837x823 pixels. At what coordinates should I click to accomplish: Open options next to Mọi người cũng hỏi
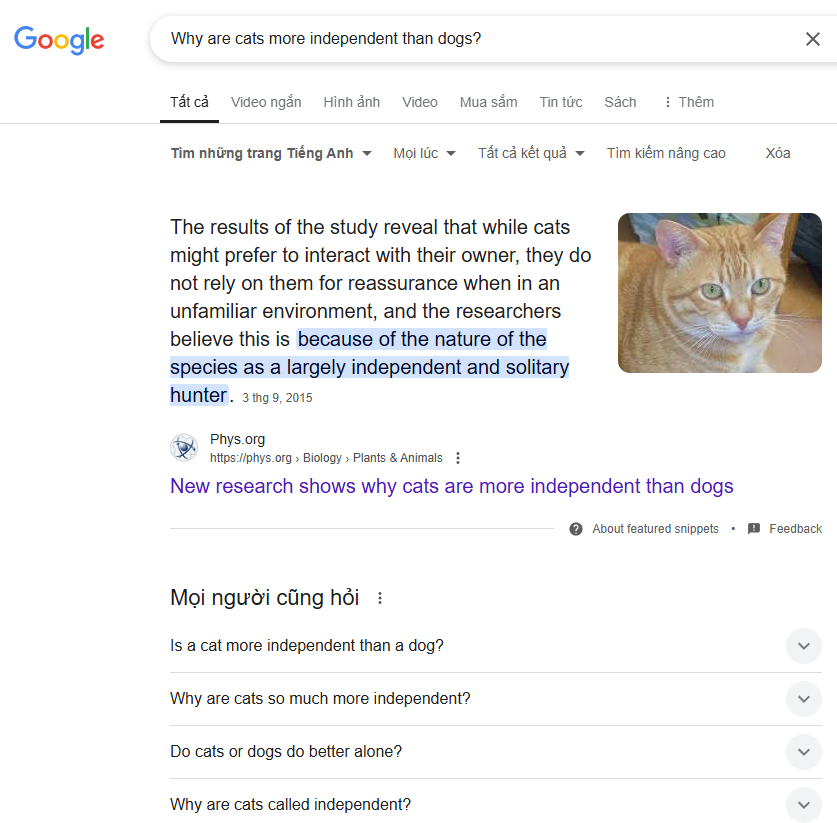click(x=380, y=598)
